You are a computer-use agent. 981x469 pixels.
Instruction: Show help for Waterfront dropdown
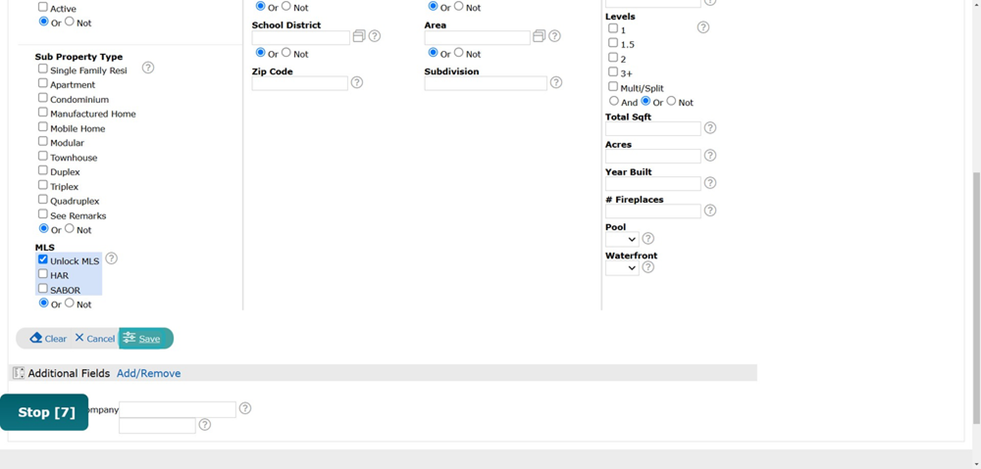648,267
